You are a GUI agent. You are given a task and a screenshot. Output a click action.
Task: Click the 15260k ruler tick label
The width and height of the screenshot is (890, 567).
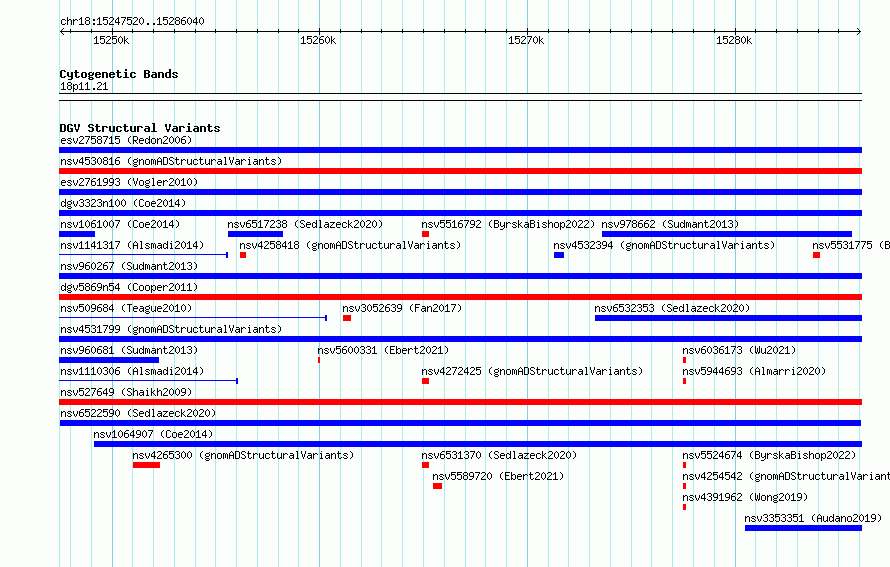pos(318,40)
